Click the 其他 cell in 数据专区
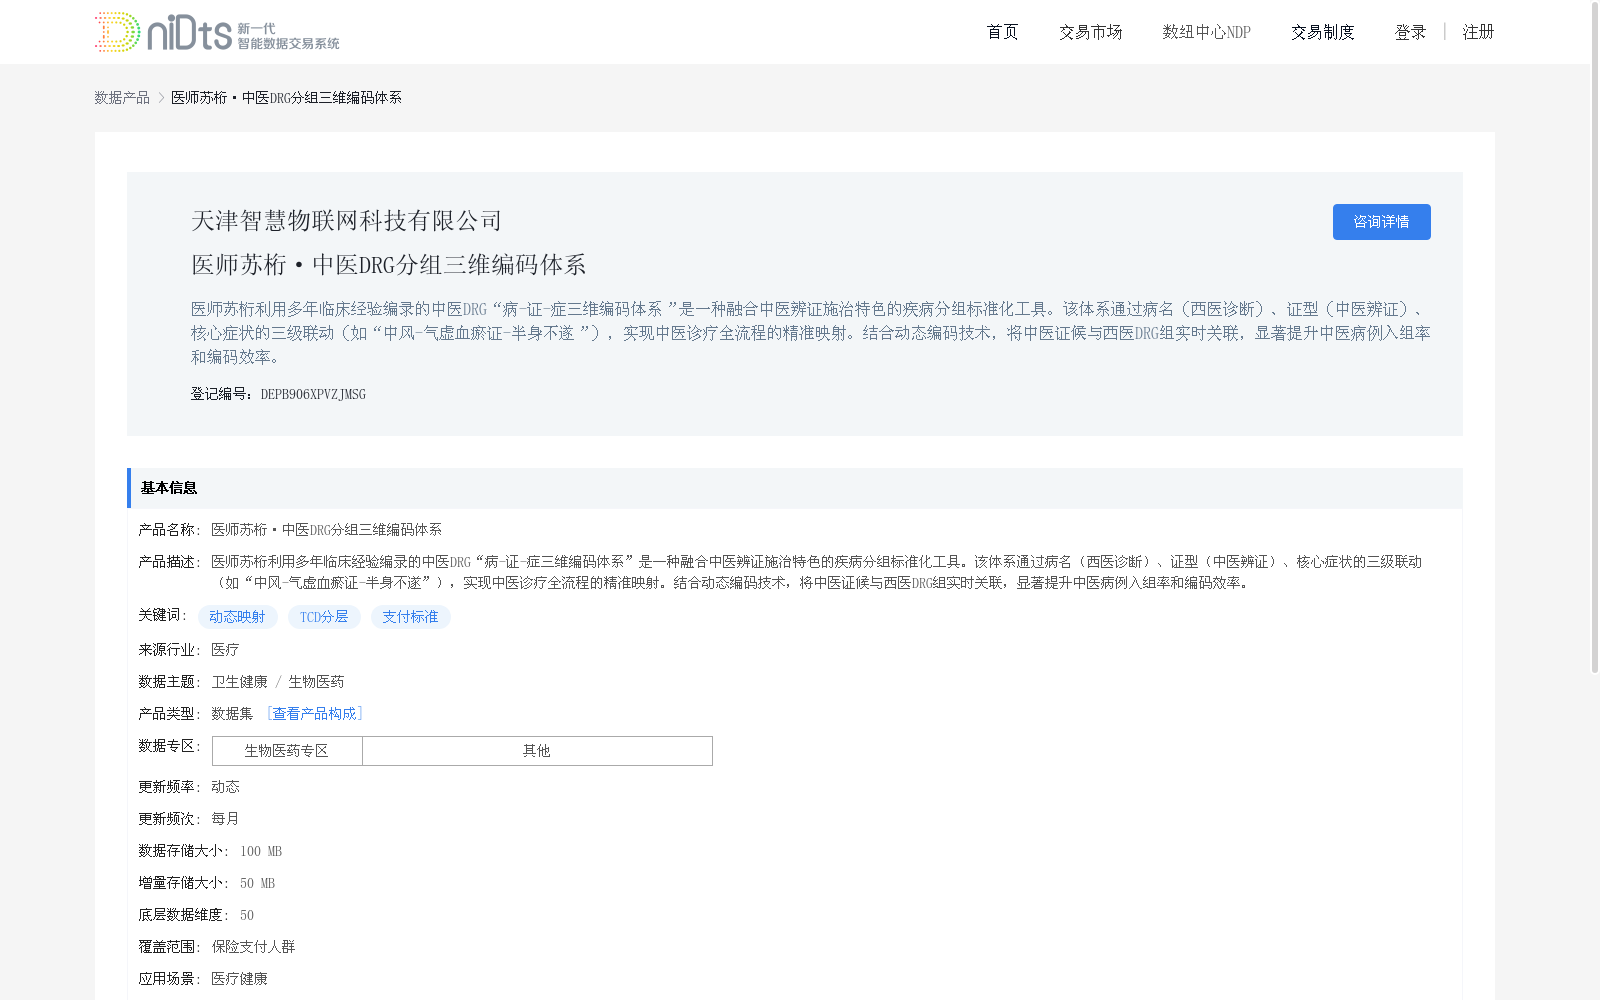The width and height of the screenshot is (1600, 1000). (537, 751)
